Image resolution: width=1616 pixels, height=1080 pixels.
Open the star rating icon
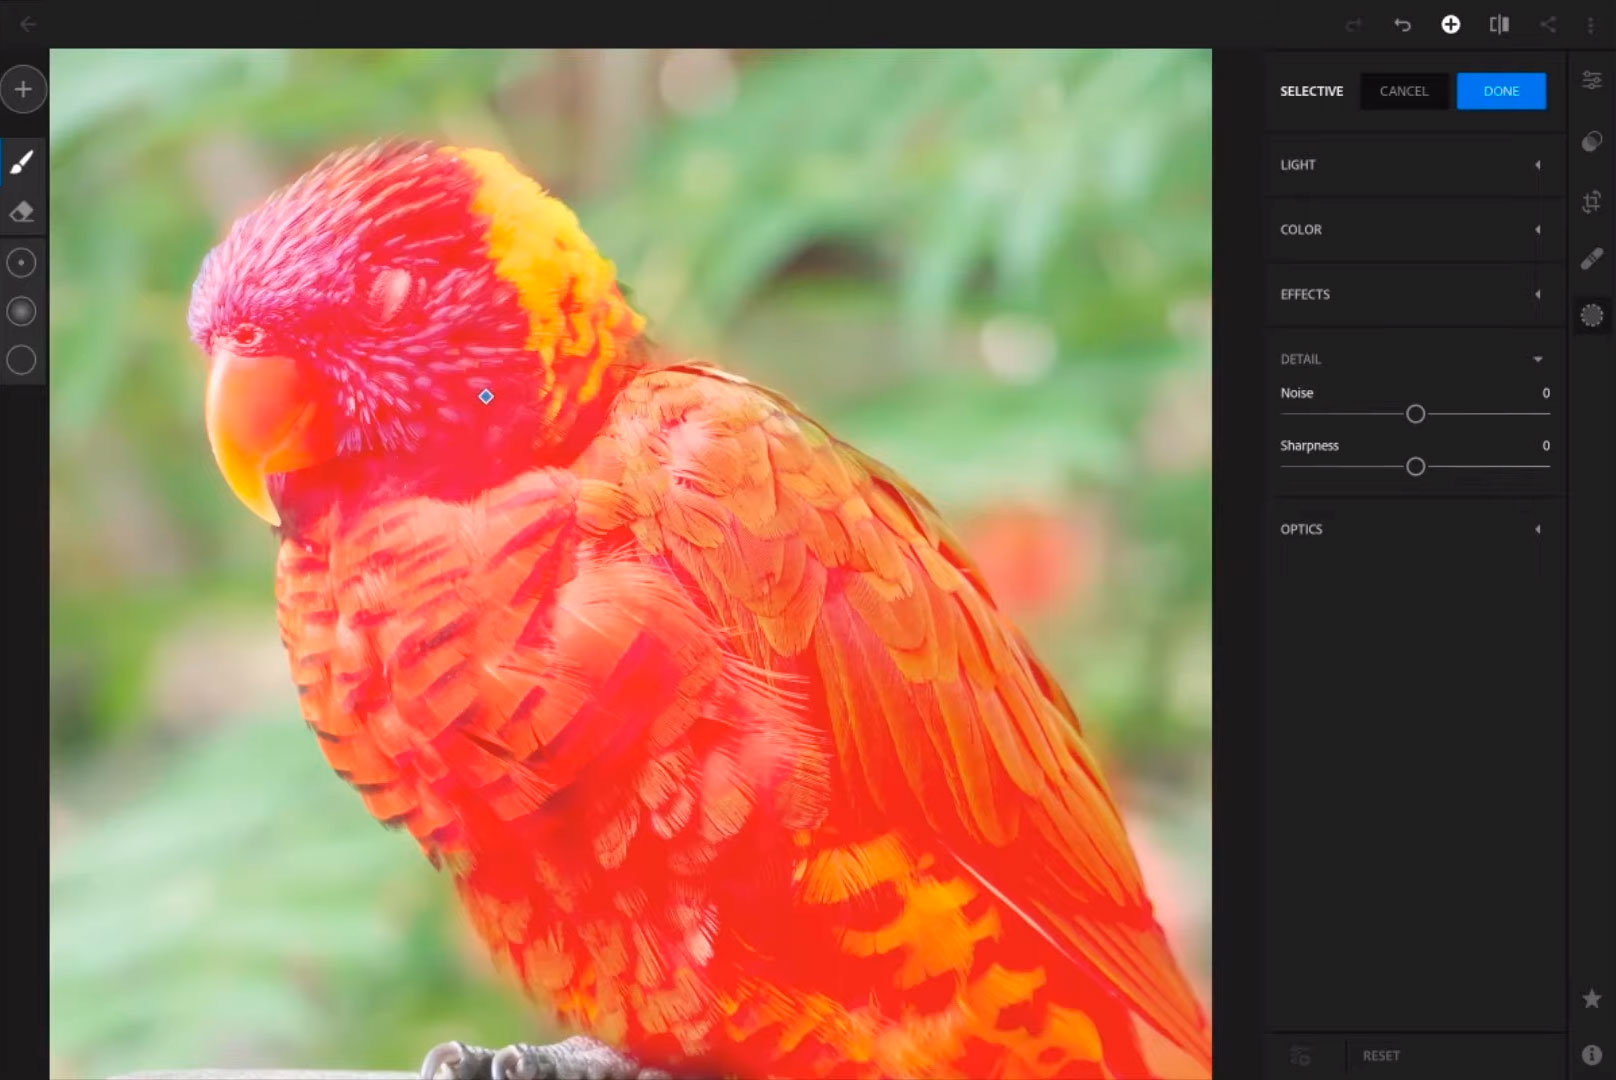[1592, 998]
